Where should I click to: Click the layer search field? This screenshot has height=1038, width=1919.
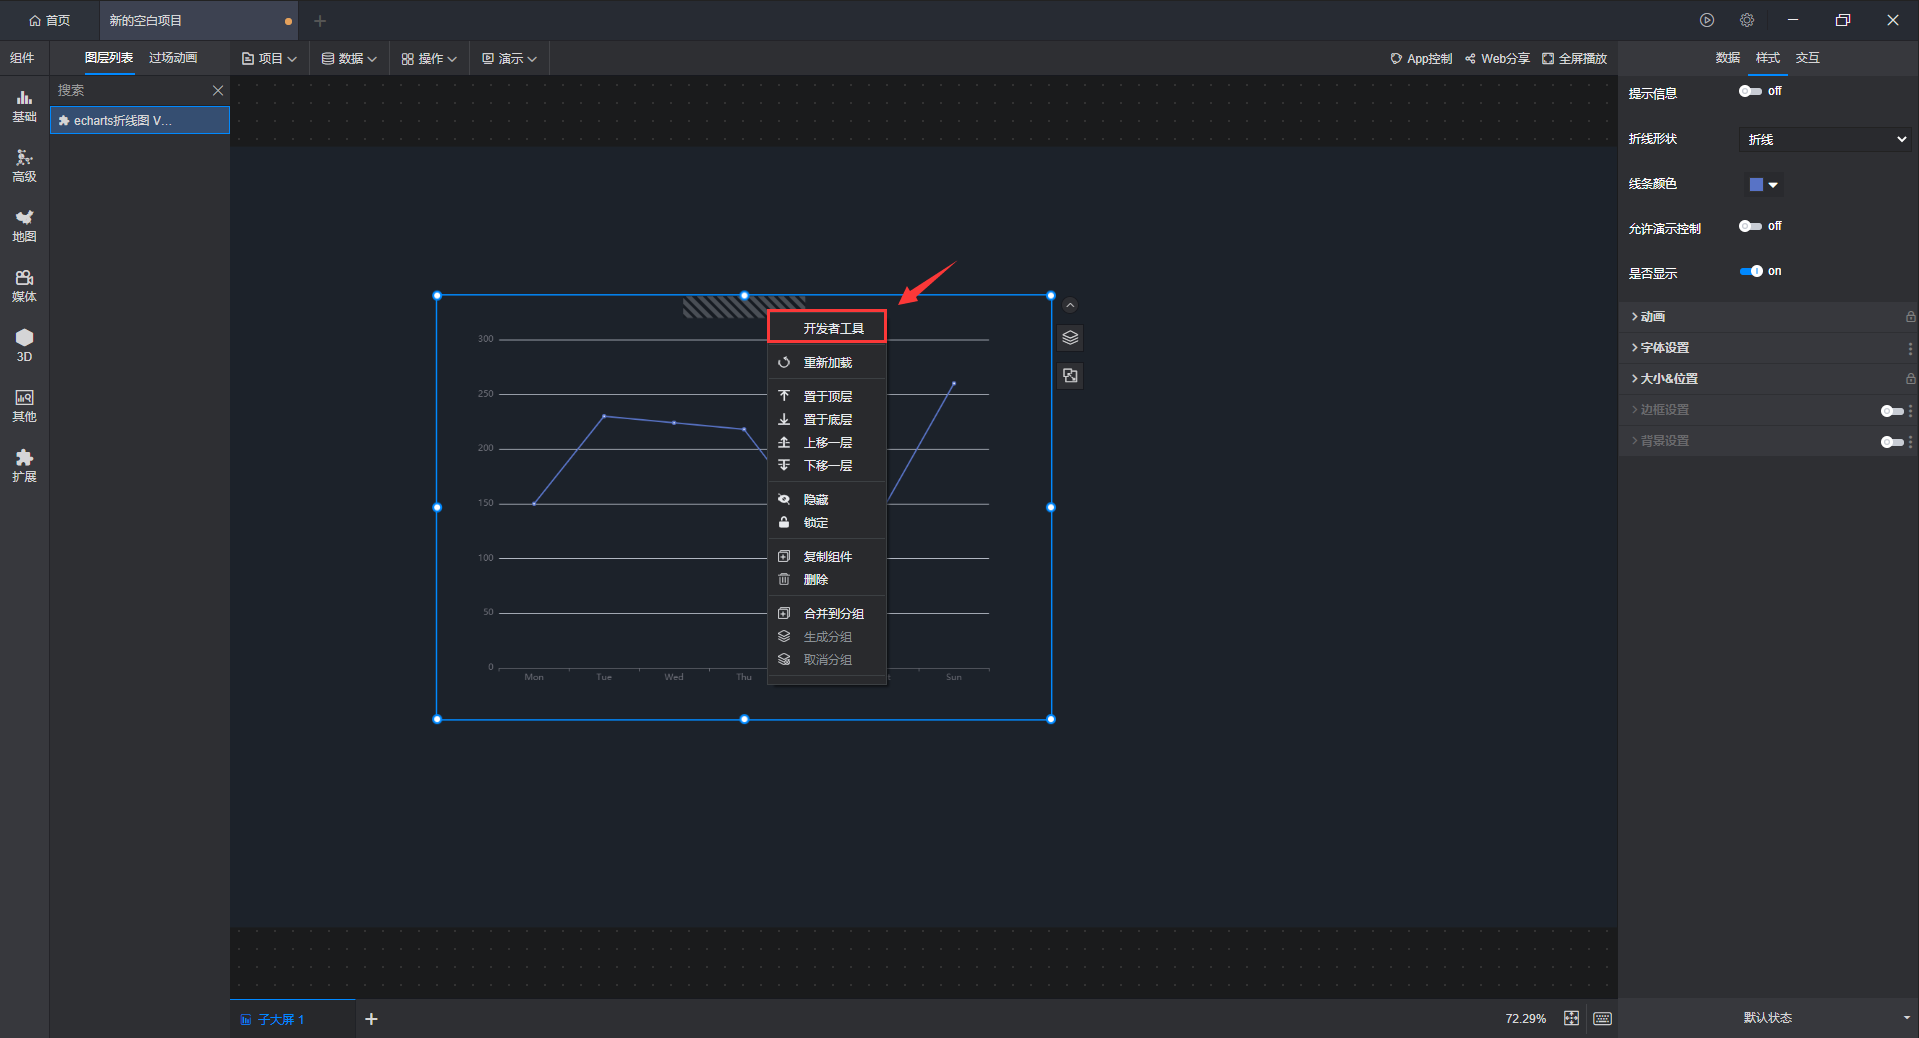coord(130,90)
